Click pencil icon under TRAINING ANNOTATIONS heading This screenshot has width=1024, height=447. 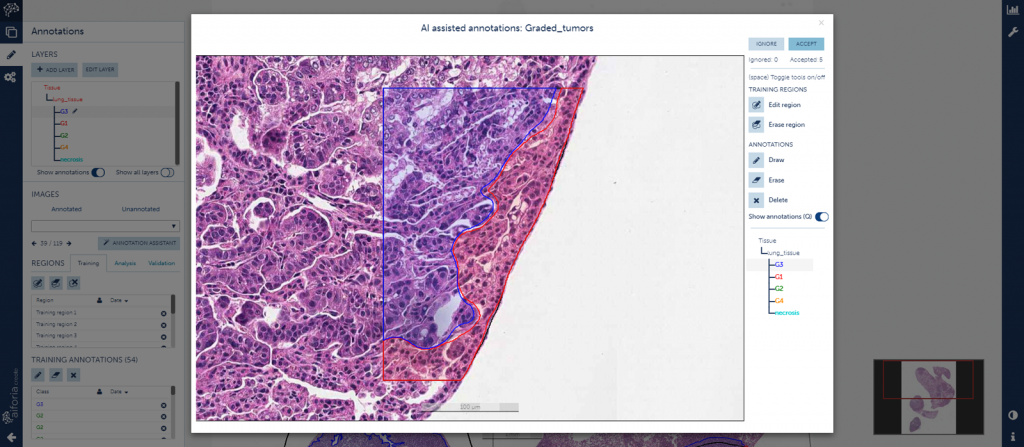(x=38, y=375)
